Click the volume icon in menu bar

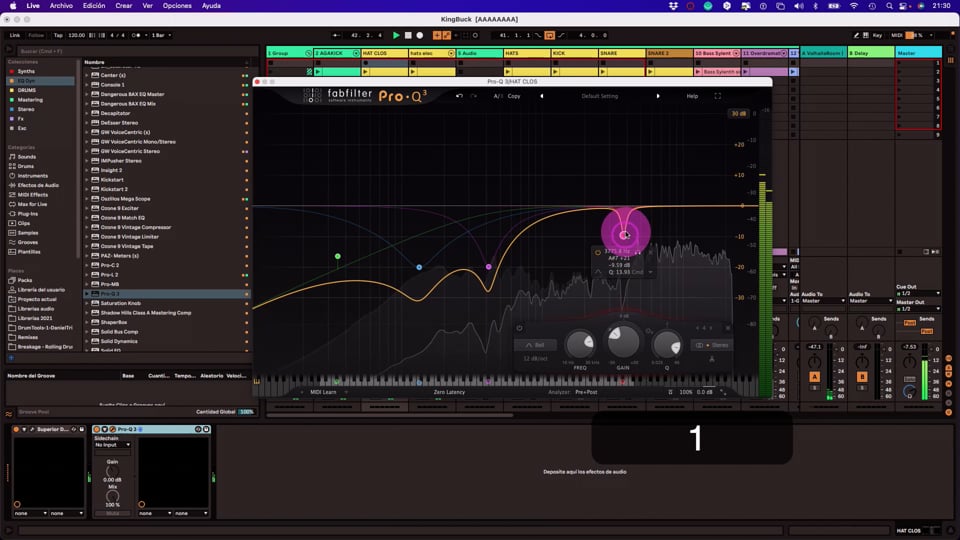click(x=798, y=6)
